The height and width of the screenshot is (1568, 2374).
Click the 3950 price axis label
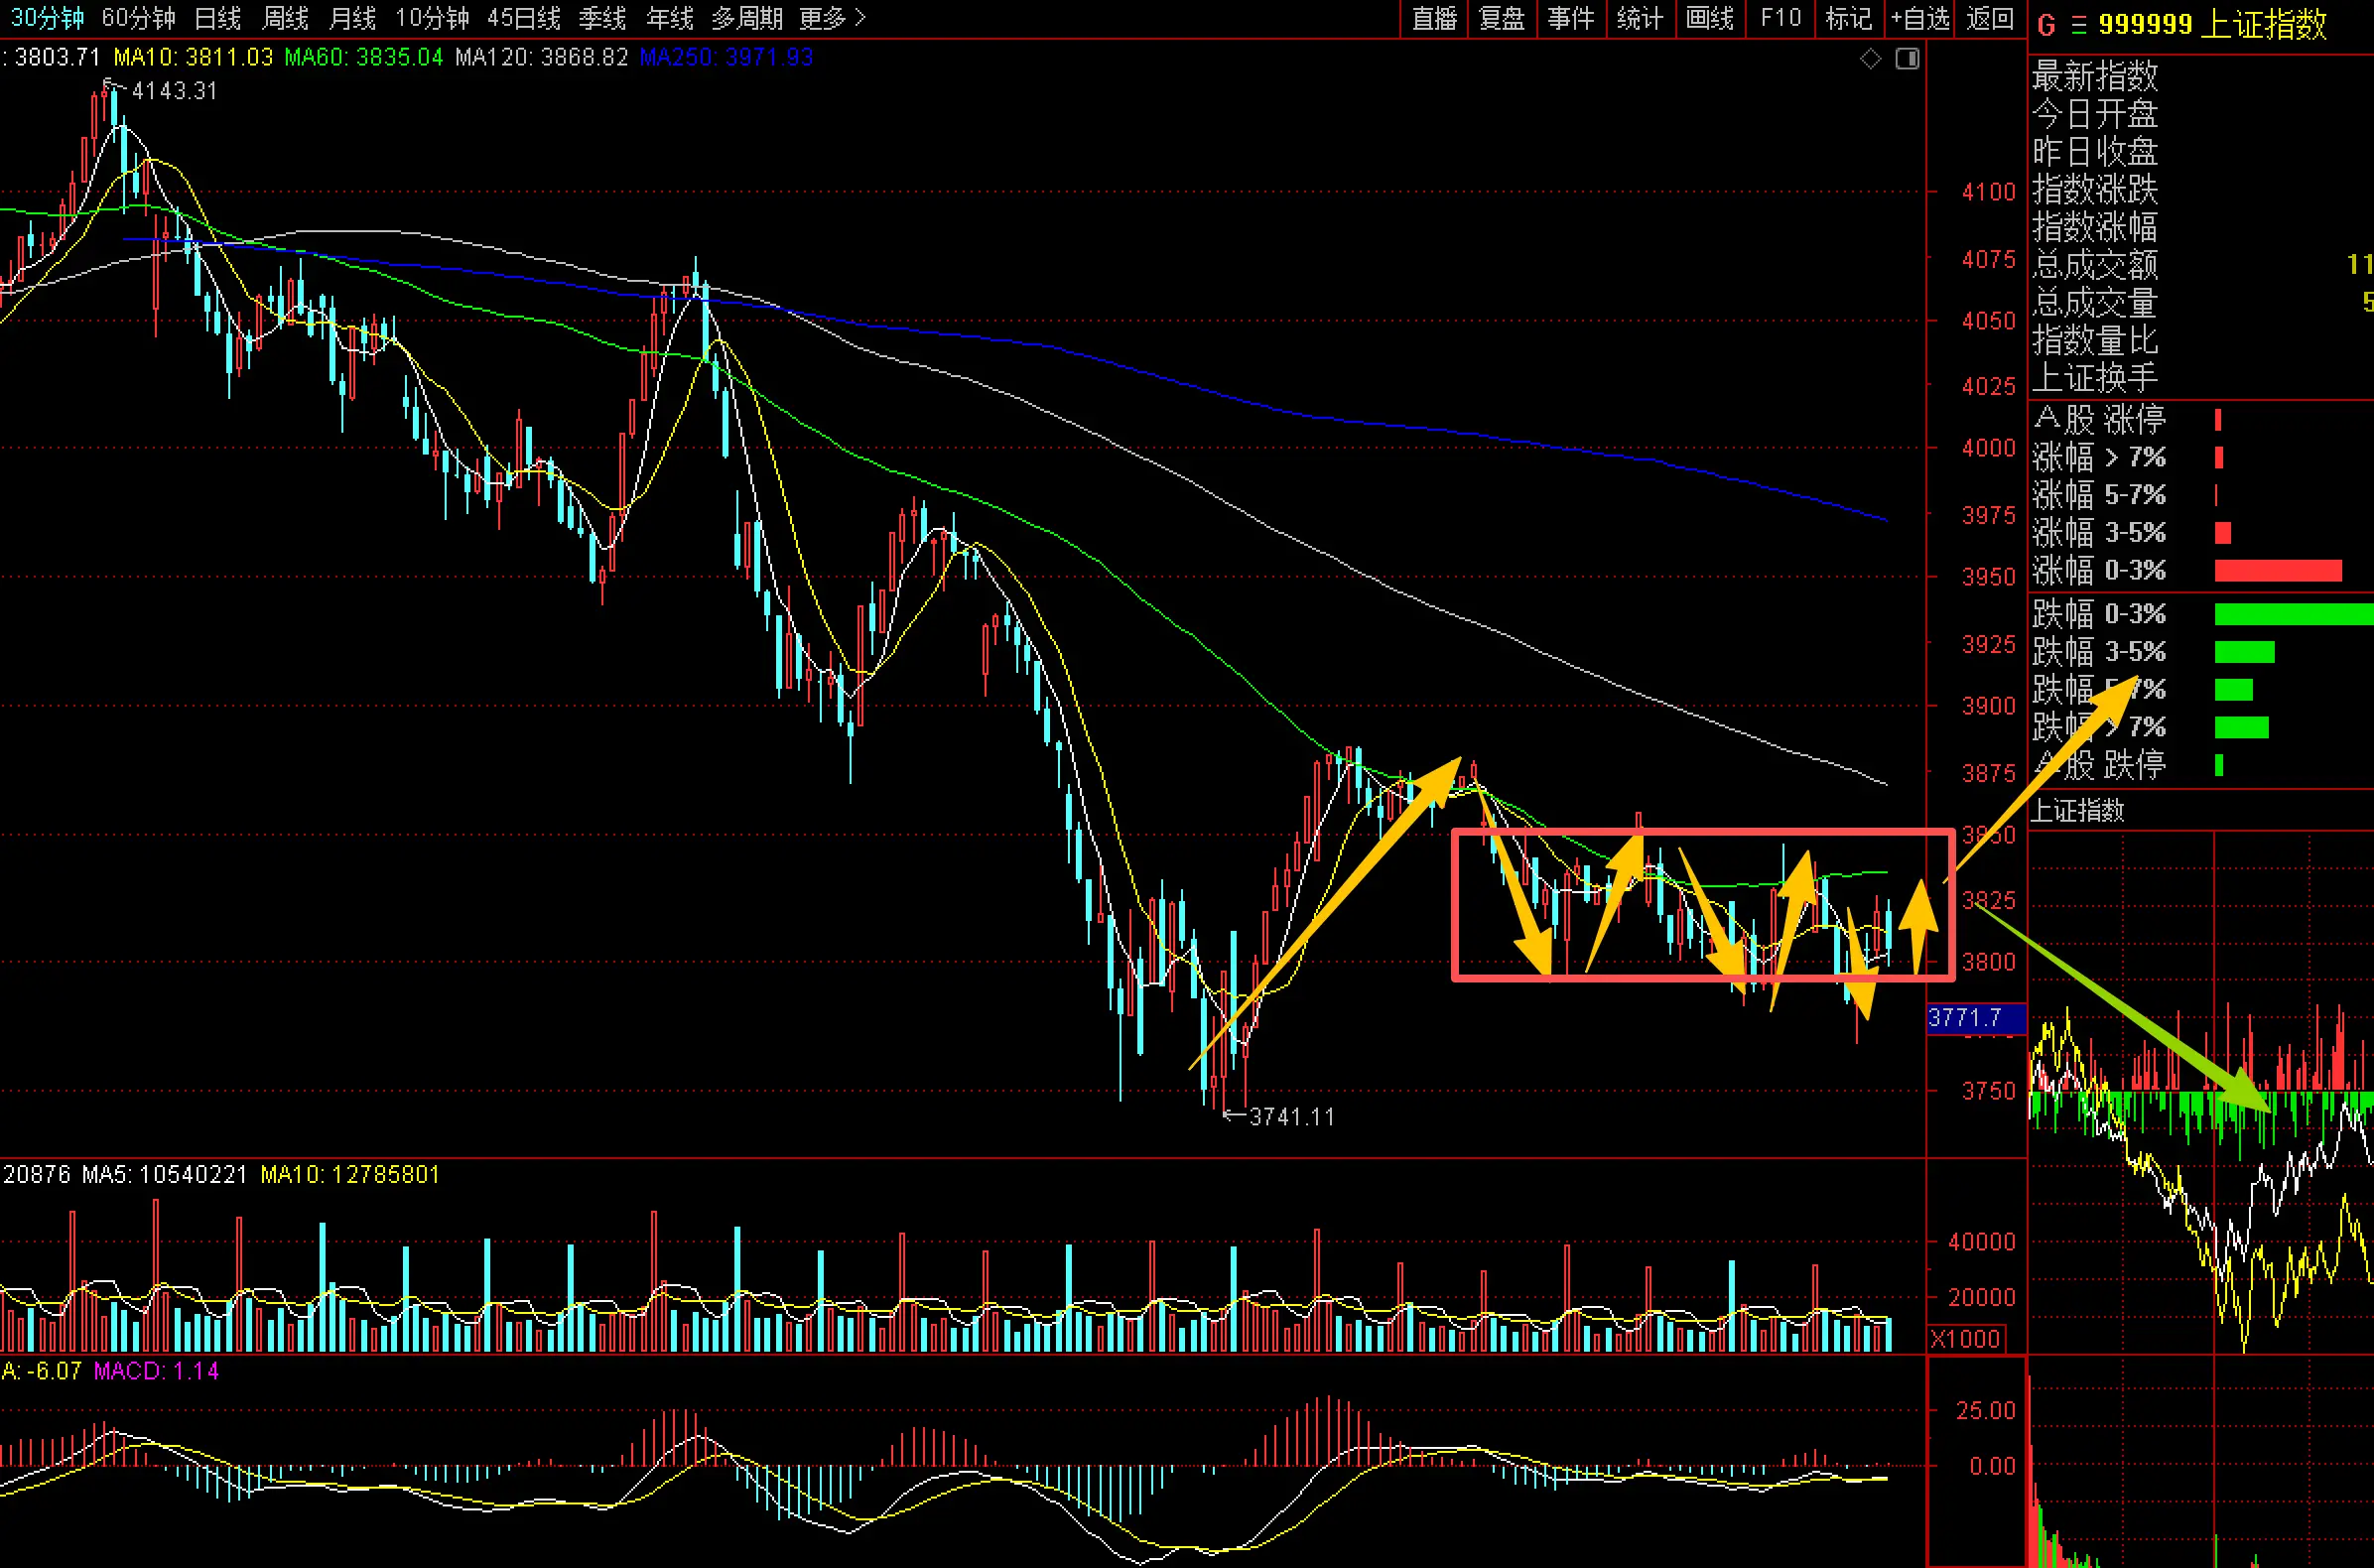[x=1988, y=577]
